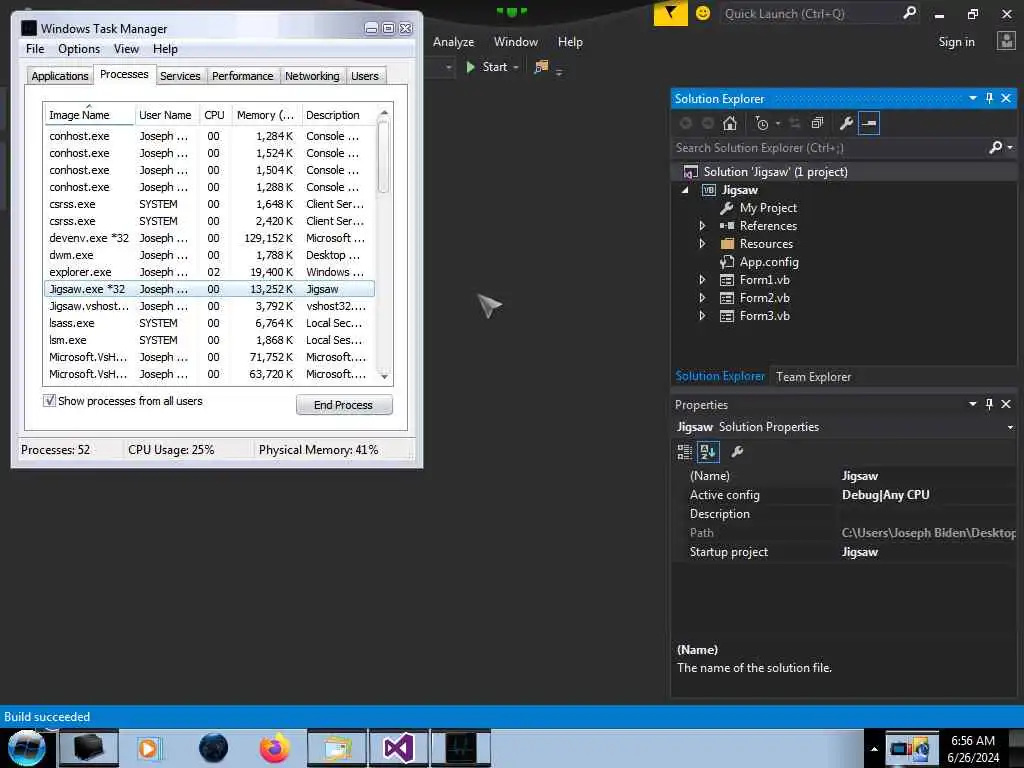The image size is (1024, 768).
Task: Click Search Solution Explorer field
Action: (829, 148)
